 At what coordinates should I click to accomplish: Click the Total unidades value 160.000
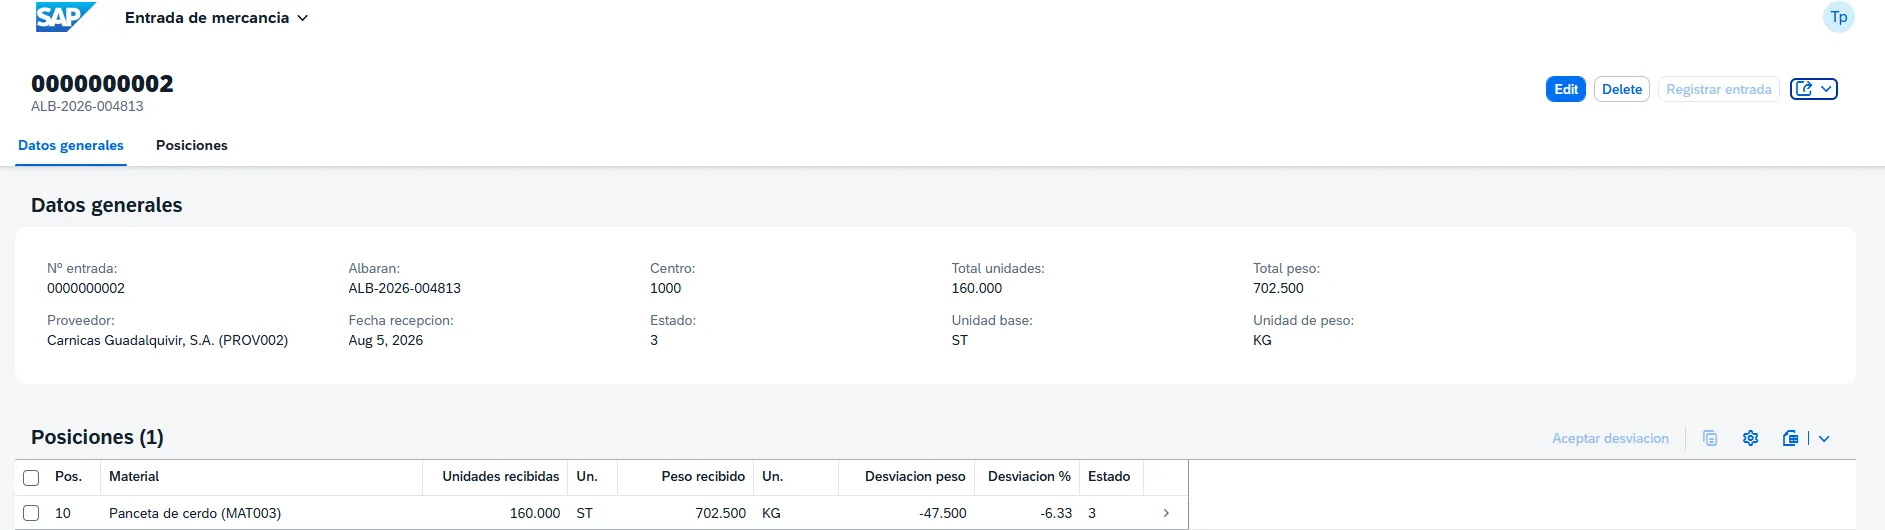976,288
